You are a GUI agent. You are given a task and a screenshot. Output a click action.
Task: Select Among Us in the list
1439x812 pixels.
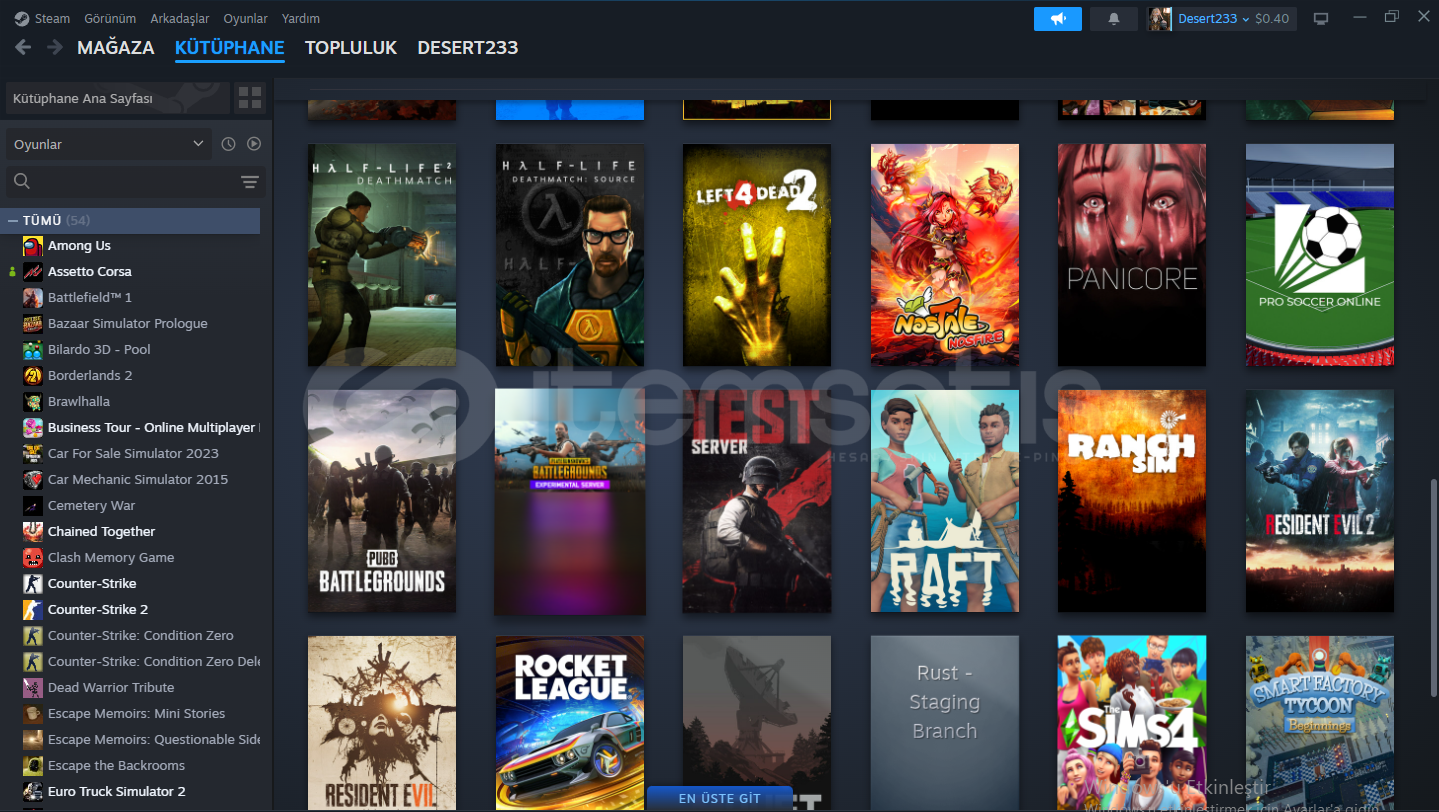click(79, 245)
